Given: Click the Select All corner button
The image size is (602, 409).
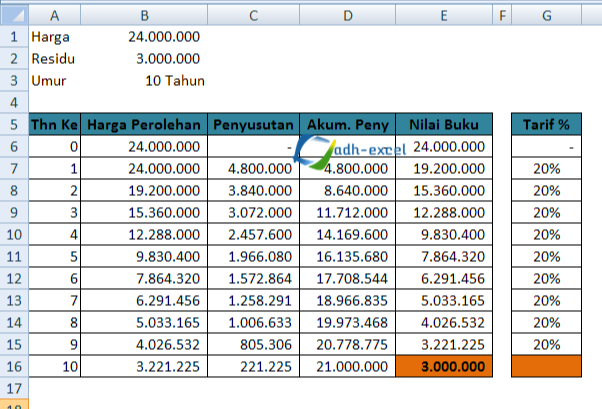Looking at the screenshot, I should [x=14, y=15].
